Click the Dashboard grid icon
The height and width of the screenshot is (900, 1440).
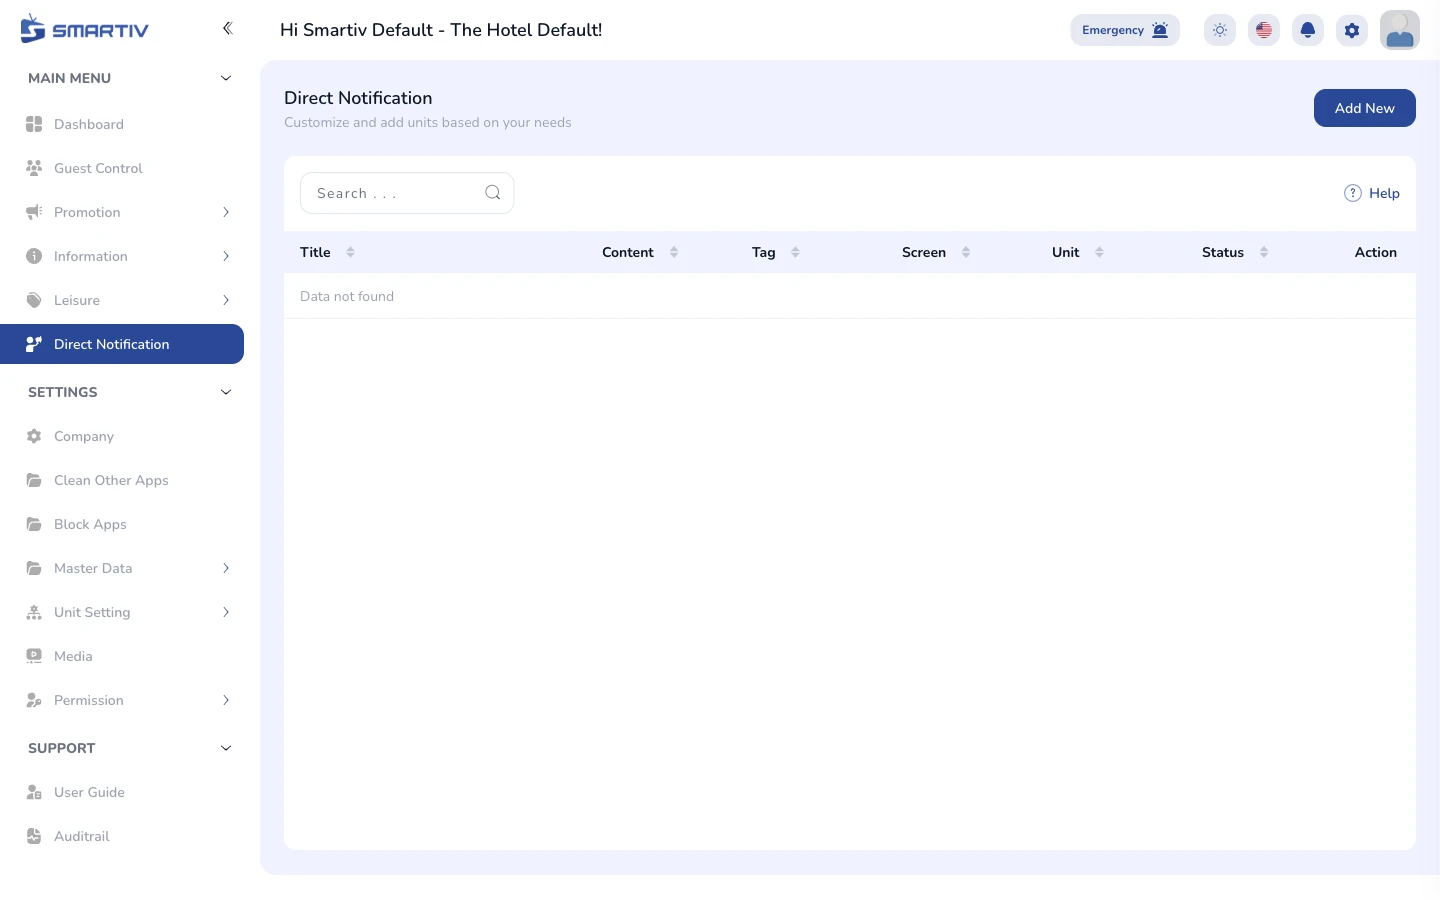click(34, 124)
